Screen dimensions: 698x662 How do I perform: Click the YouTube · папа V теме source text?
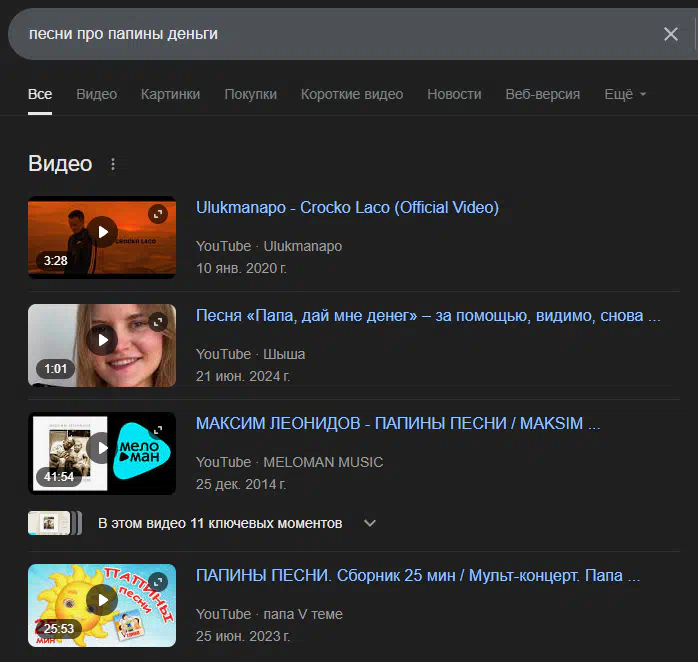point(269,614)
